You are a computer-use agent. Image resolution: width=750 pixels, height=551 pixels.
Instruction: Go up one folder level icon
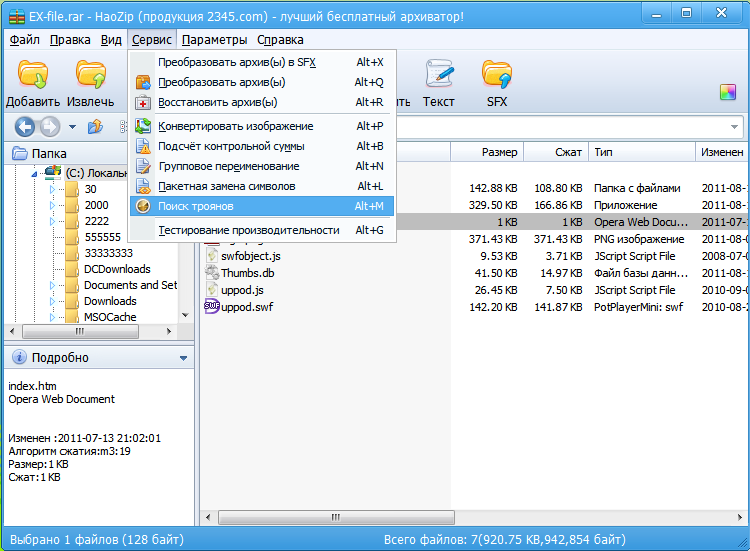95,127
